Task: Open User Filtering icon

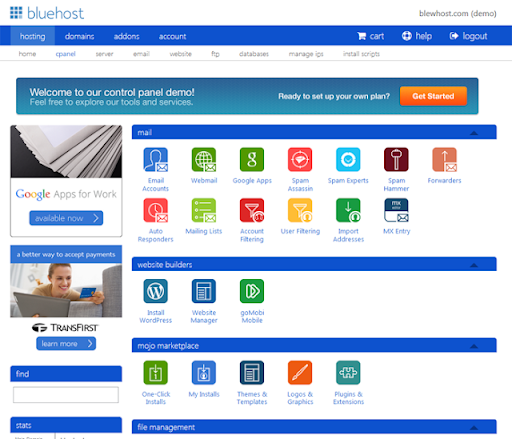Action: click(x=300, y=210)
